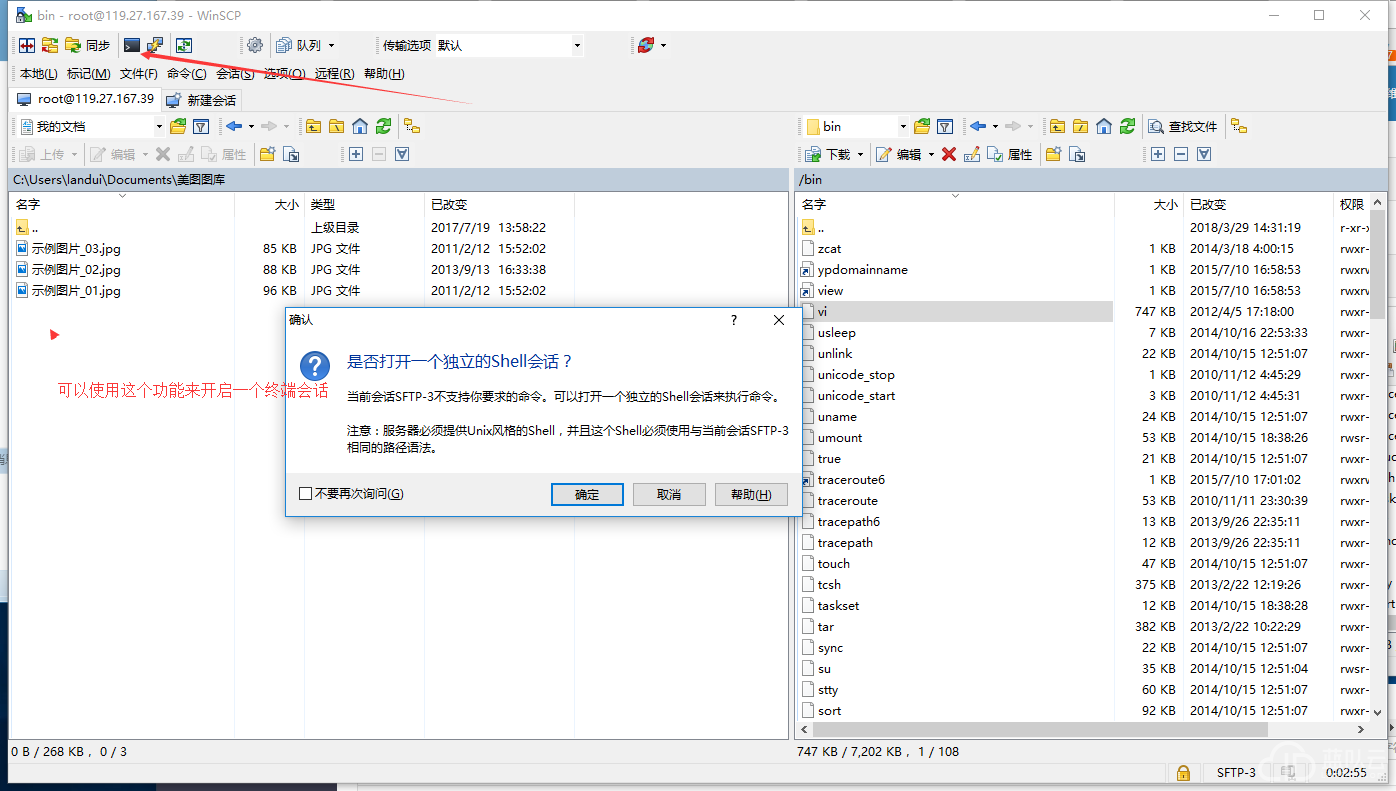This screenshot has width=1396, height=791.
Task: Click remote panel directory tree icon
Action: pyautogui.click(x=1239, y=127)
